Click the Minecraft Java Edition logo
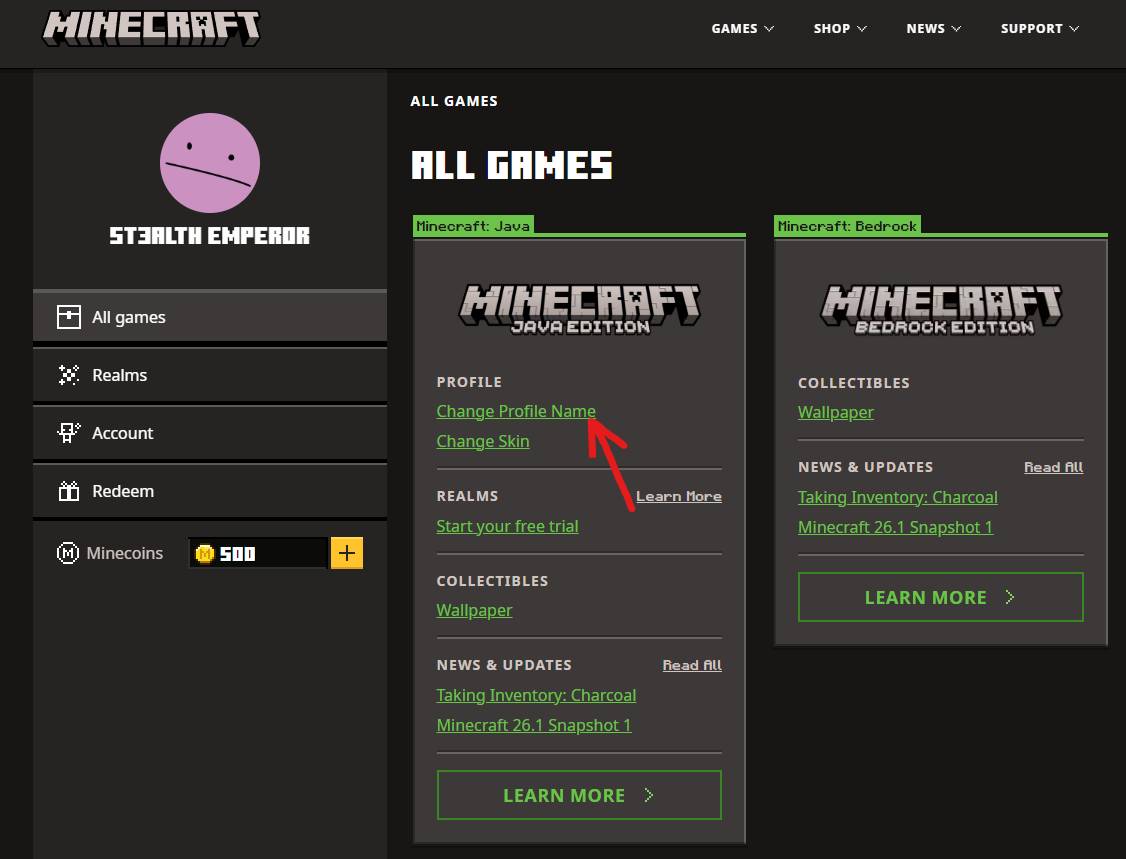Viewport: 1126px width, 859px height. click(579, 309)
